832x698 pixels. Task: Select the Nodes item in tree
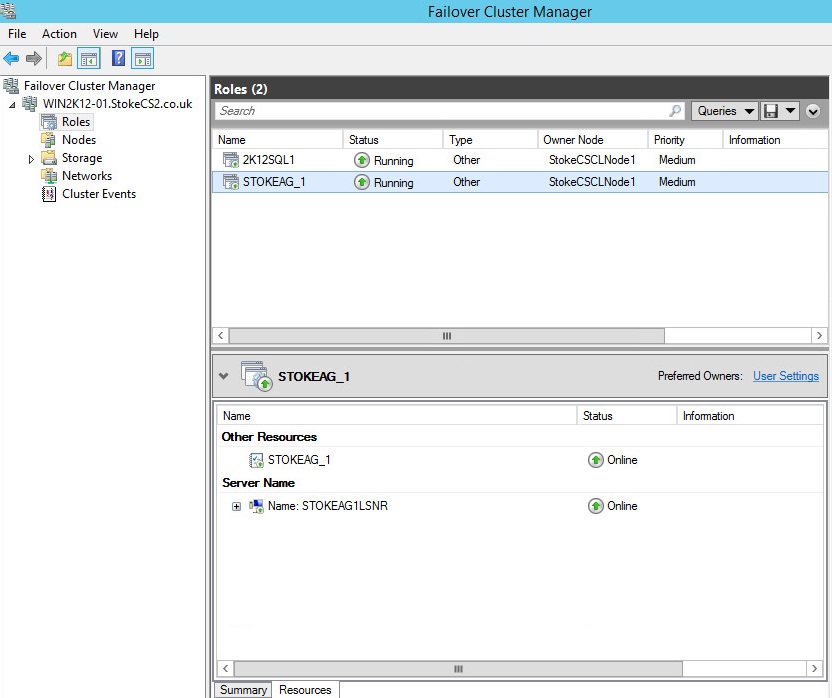pos(78,140)
